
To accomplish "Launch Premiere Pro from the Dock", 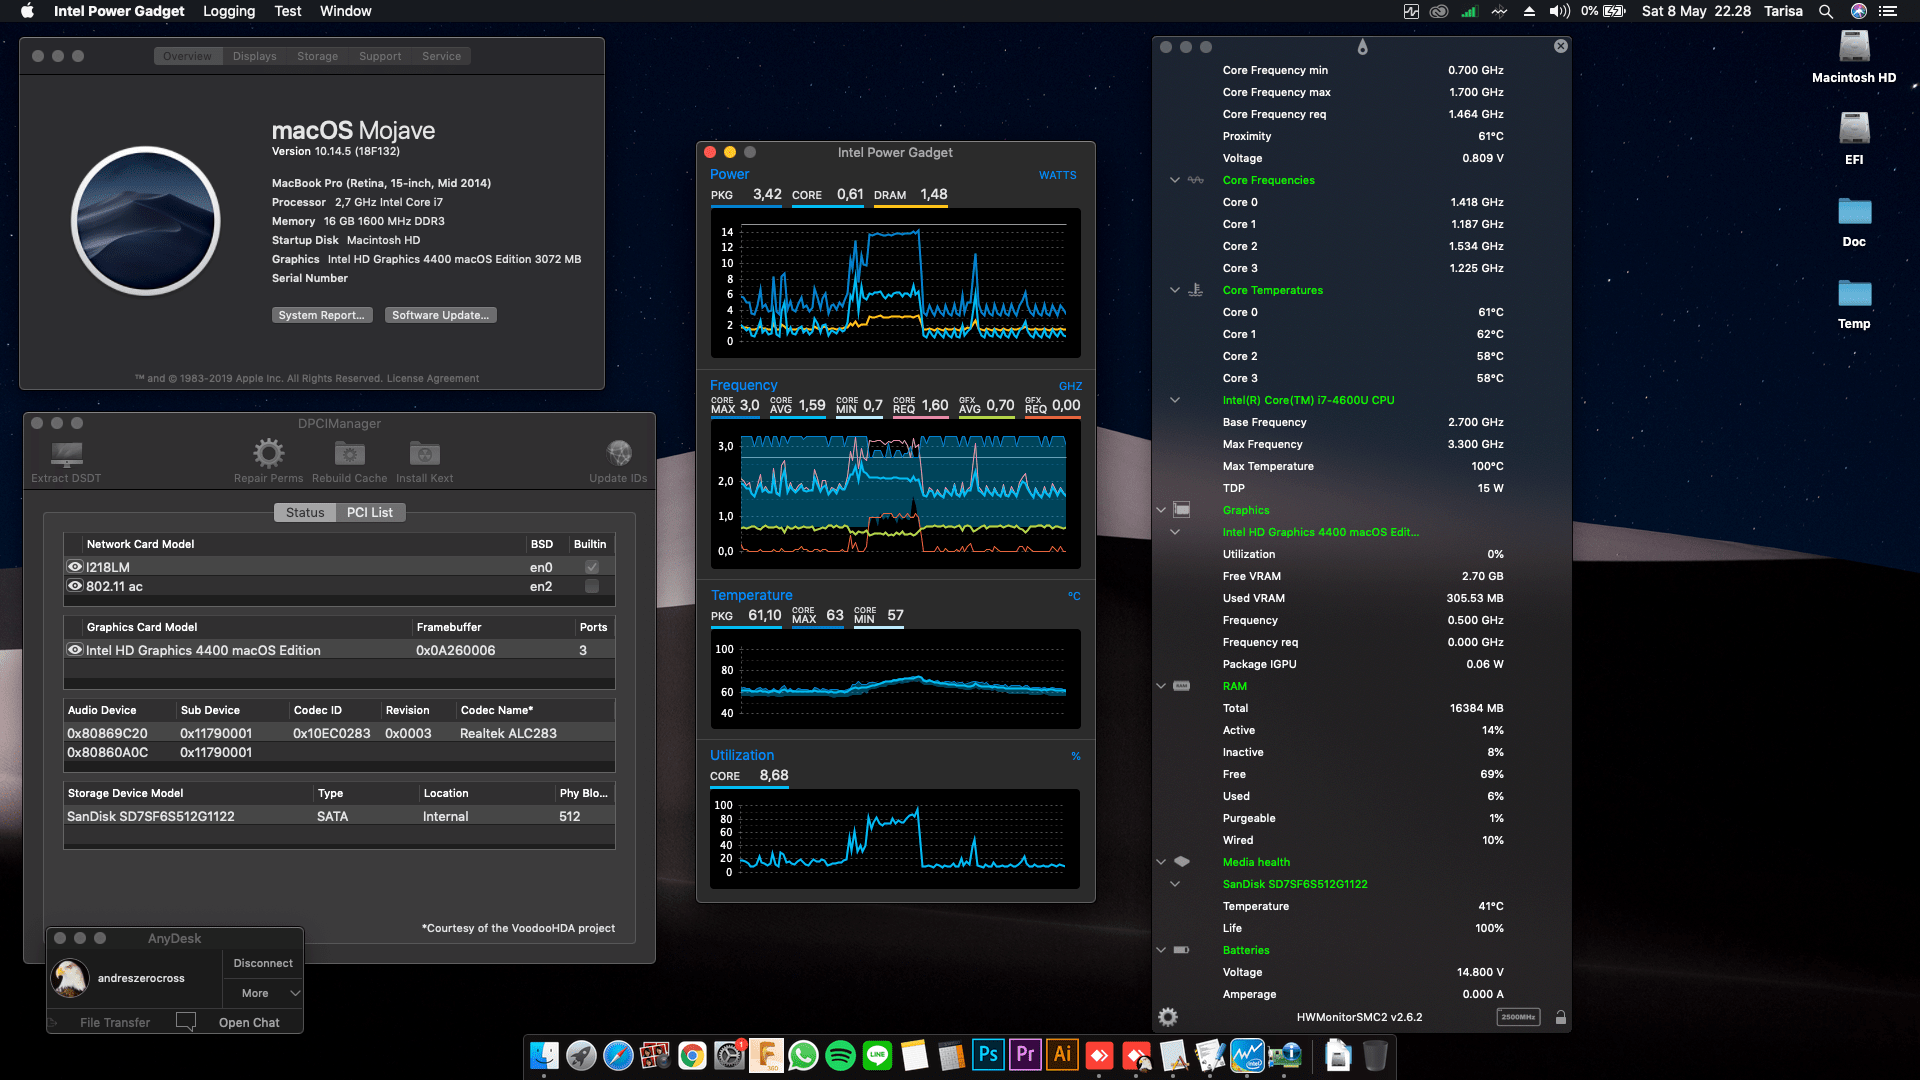I will pos(1025,1056).
